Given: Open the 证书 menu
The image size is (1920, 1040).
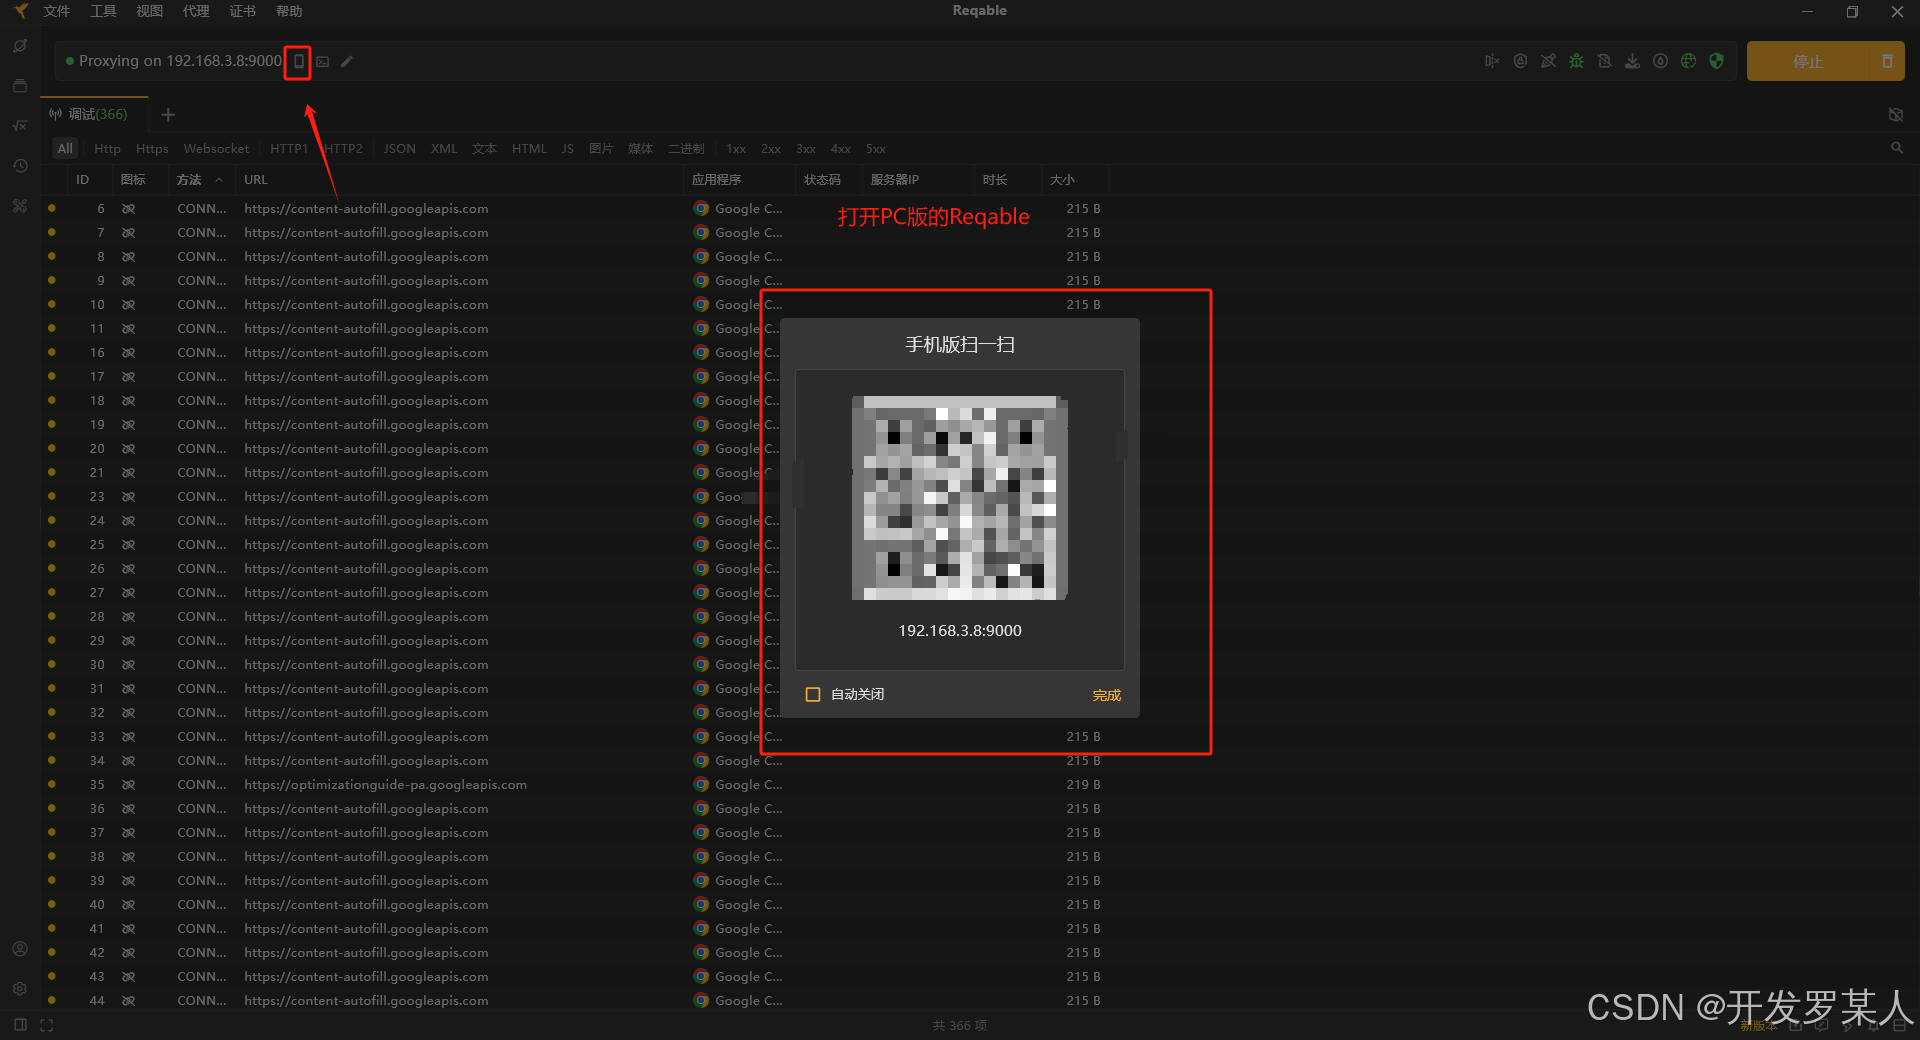Looking at the screenshot, I should (x=242, y=11).
